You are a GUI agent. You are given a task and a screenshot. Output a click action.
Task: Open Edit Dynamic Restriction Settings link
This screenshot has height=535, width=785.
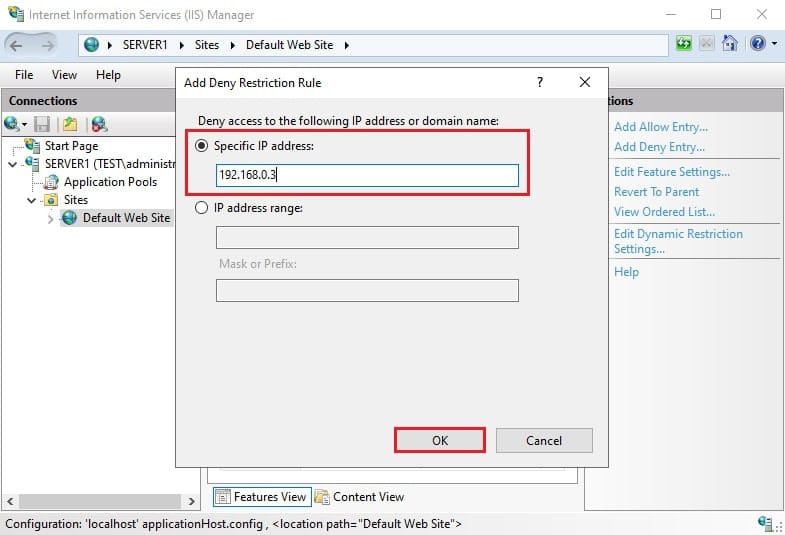click(x=678, y=241)
